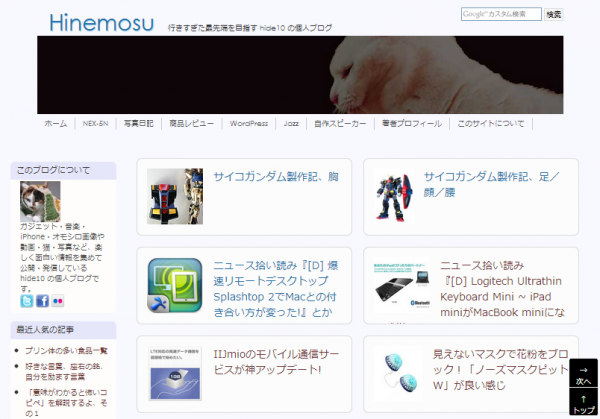Click the Gundam chest parts thumbnail
Image resolution: width=600 pixels, height=419 pixels.
pyautogui.click(x=175, y=196)
